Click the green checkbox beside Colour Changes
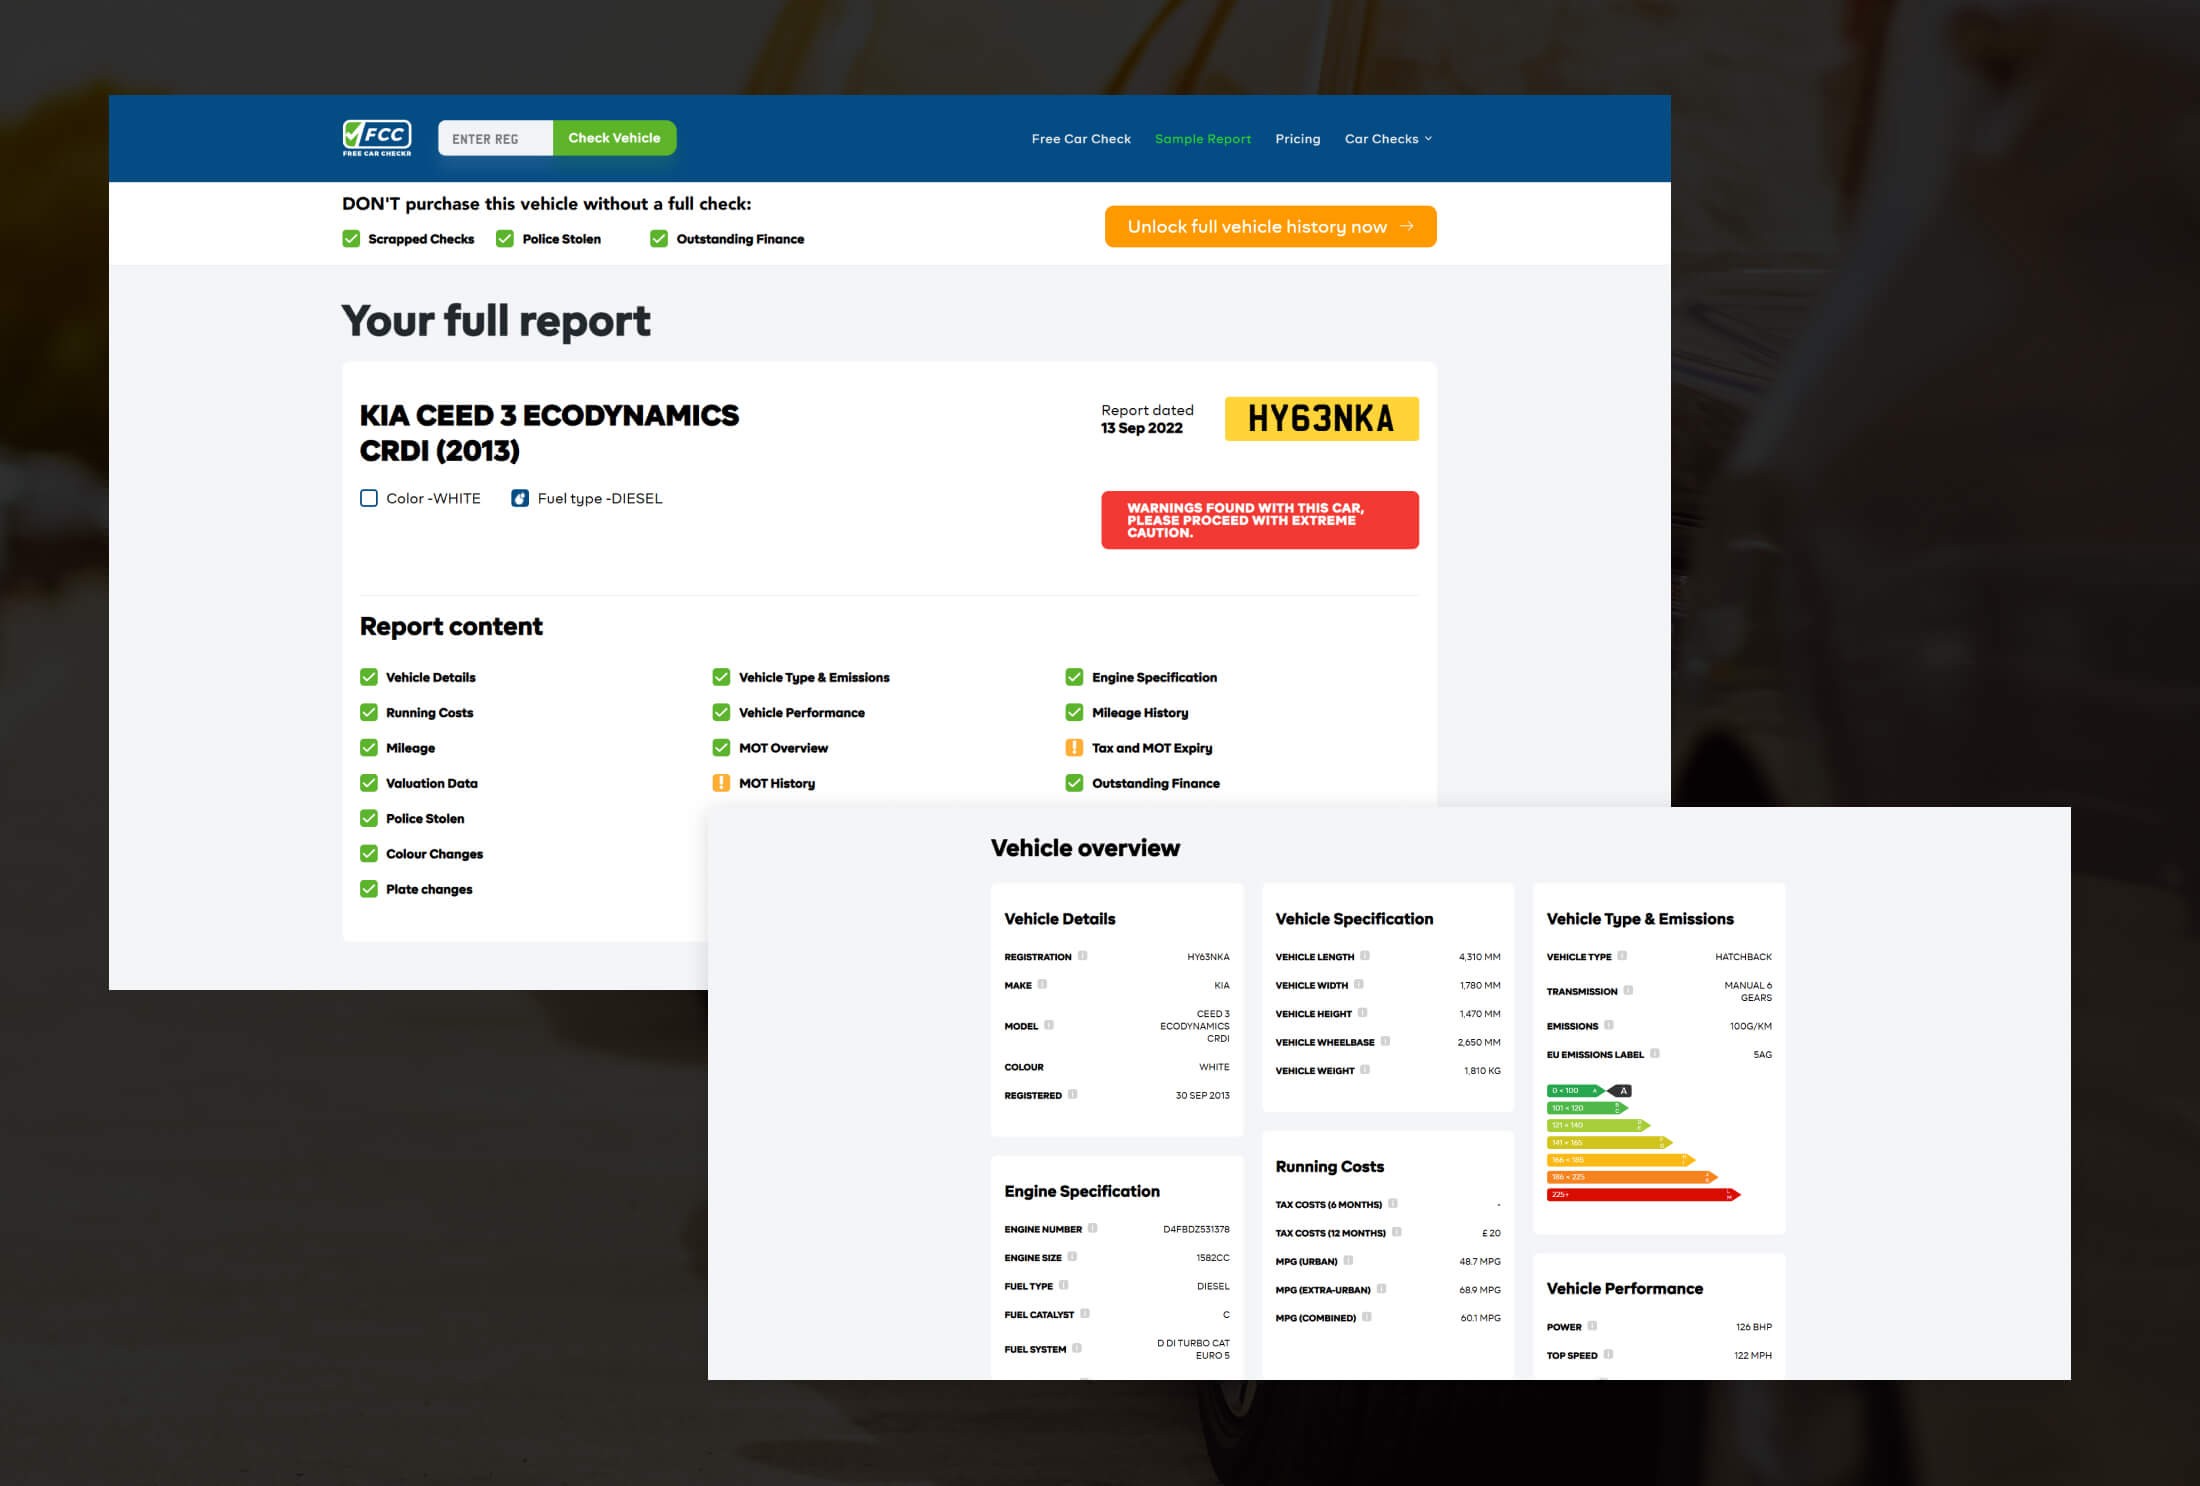Image resolution: width=2200 pixels, height=1486 pixels. [x=369, y=854]
